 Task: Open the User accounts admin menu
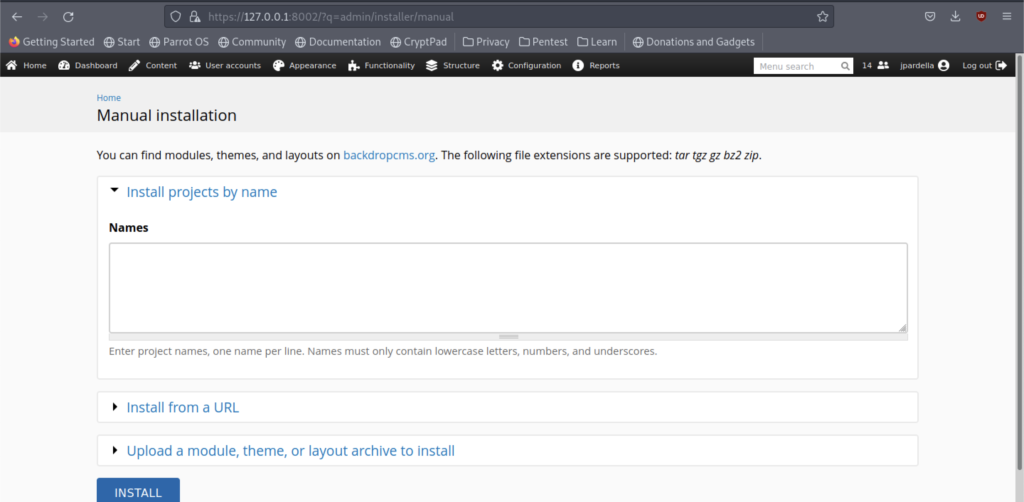(x=225, y=66)
